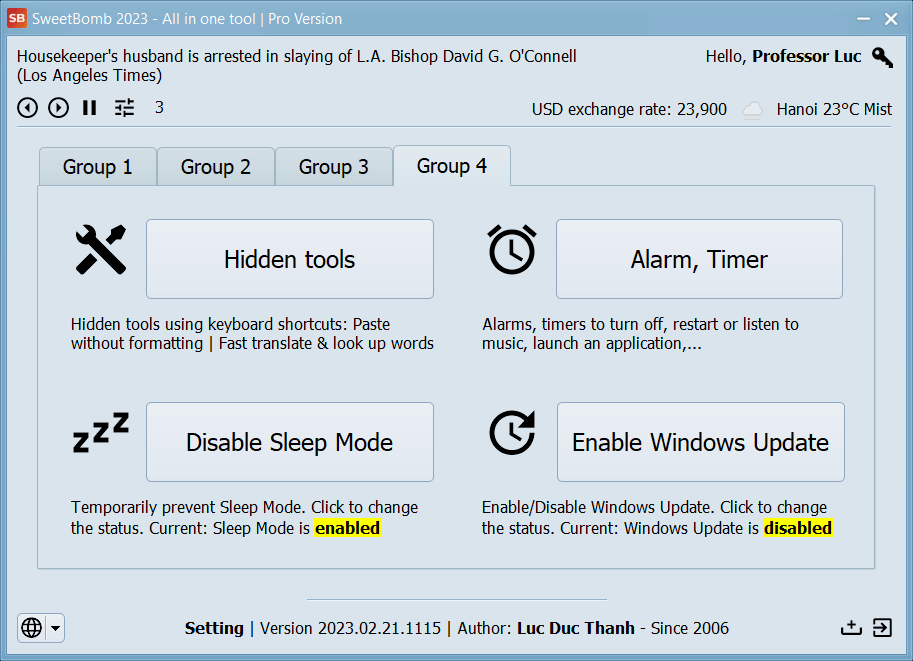This screenshot has height=661, width=913.
Task: Click the Windows Update clock icon
Action: coord(512,433)
